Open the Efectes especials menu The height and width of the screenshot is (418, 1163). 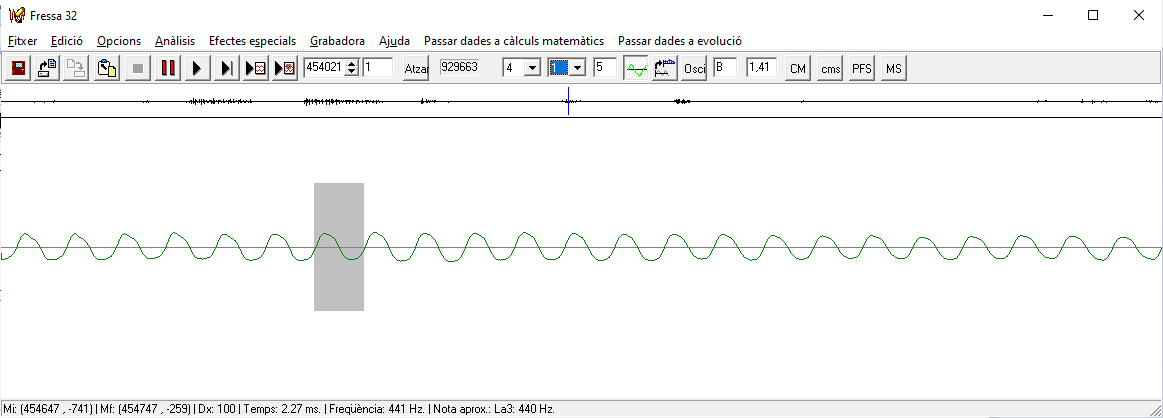tap(252, 41)
